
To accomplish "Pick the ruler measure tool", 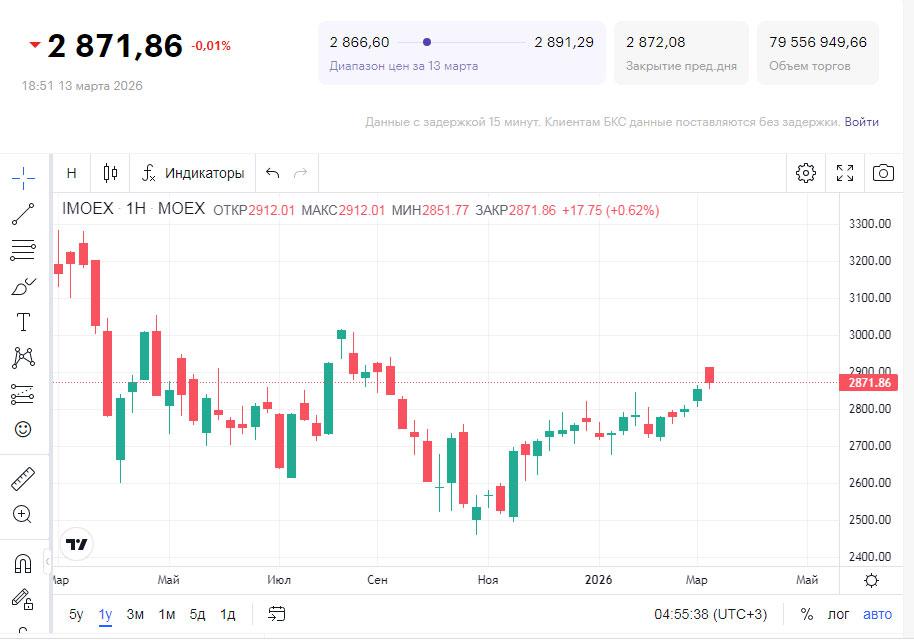I will tap(23, 479).
